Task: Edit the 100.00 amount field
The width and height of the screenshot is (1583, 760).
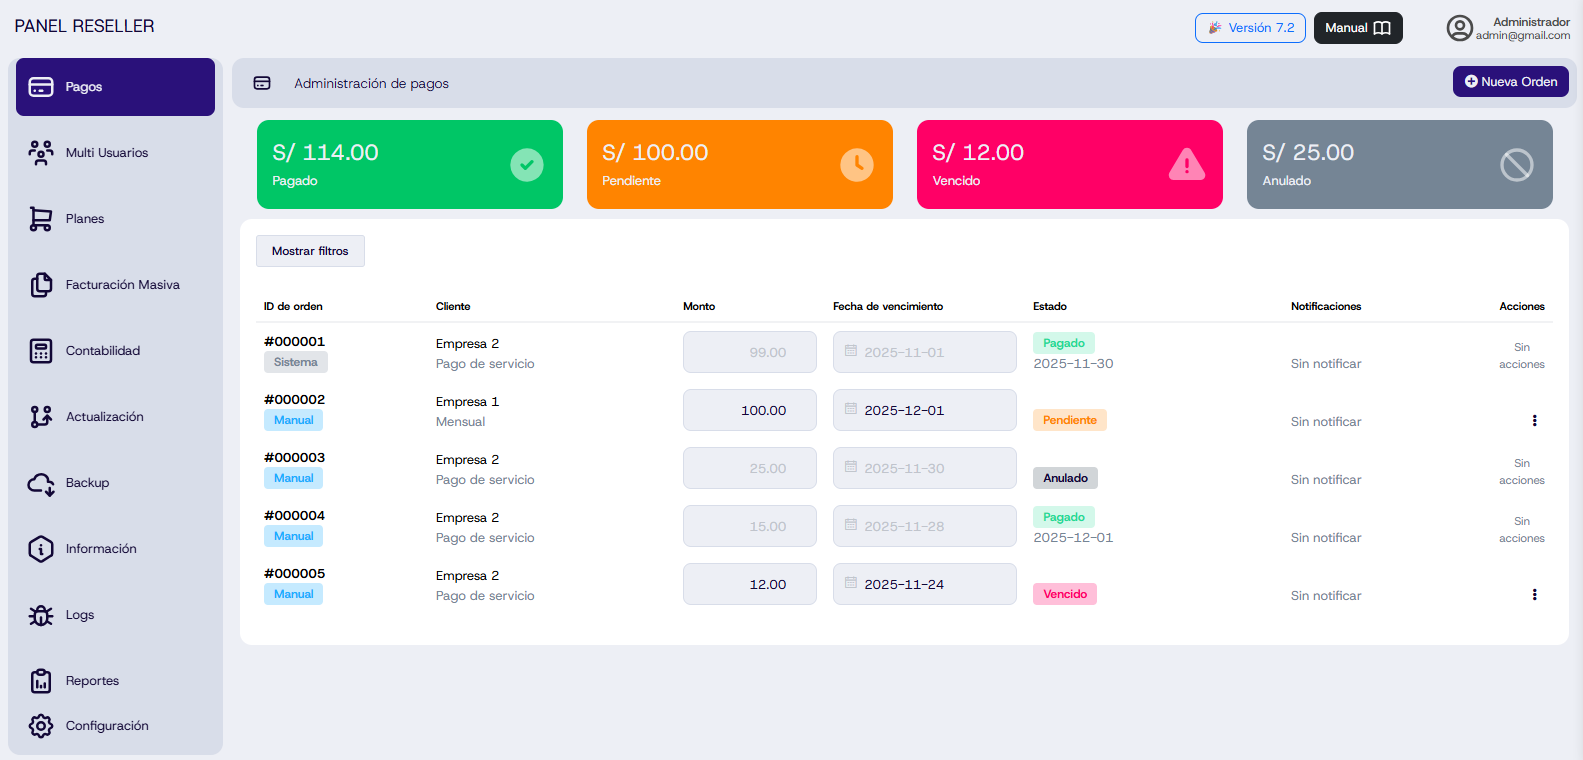Action: point(750,410)
